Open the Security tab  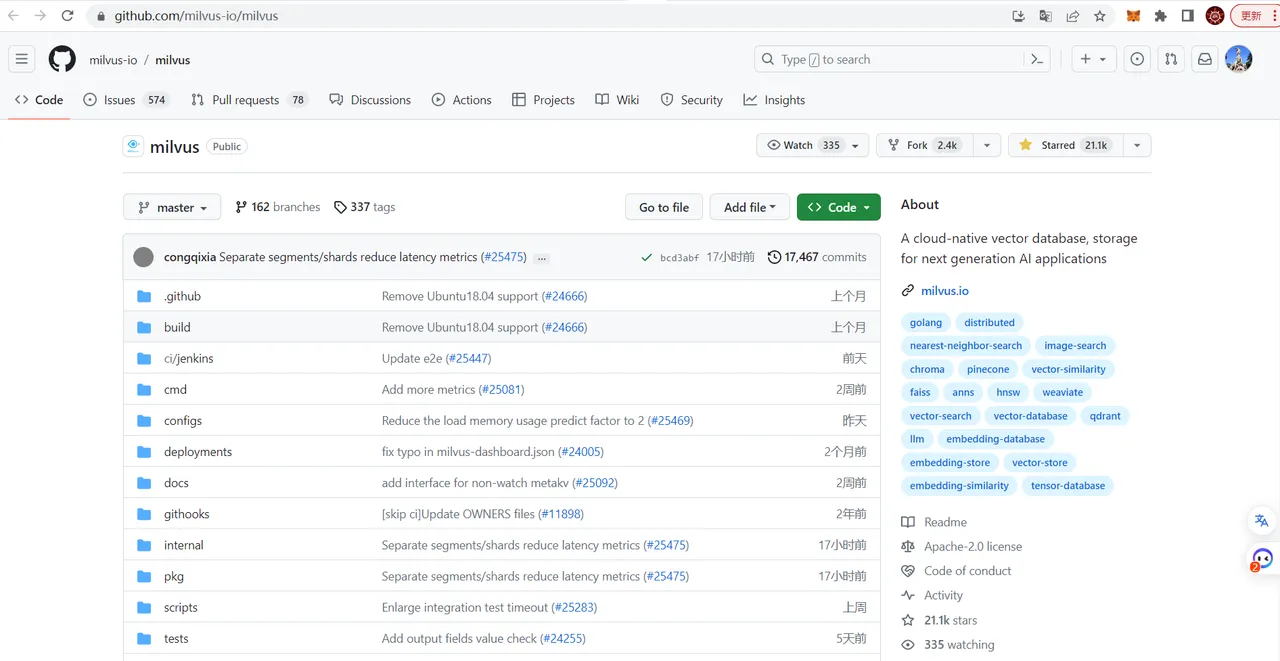(x=692, y=100)
